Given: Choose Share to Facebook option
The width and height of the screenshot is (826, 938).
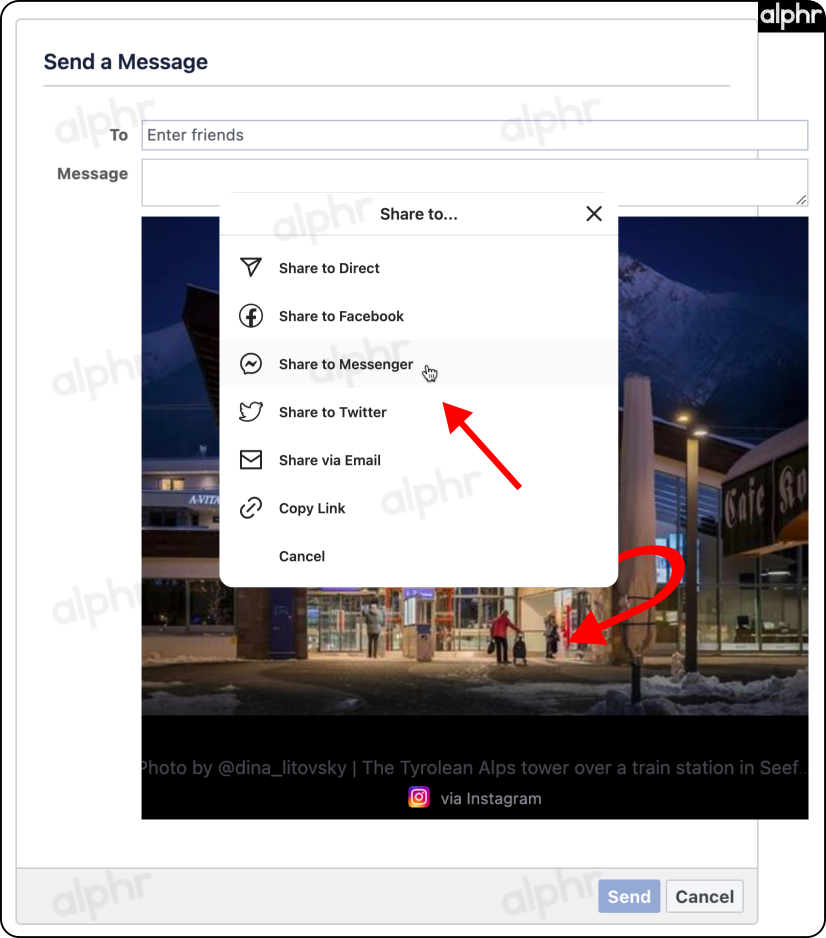Looking at the screenshot, I should [419, 316].
